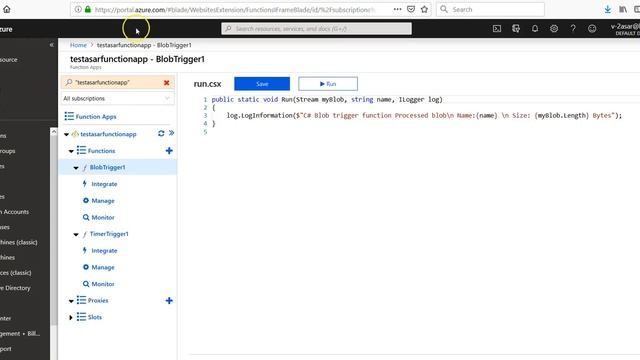Open the Function Apps link

coord(96,117)
